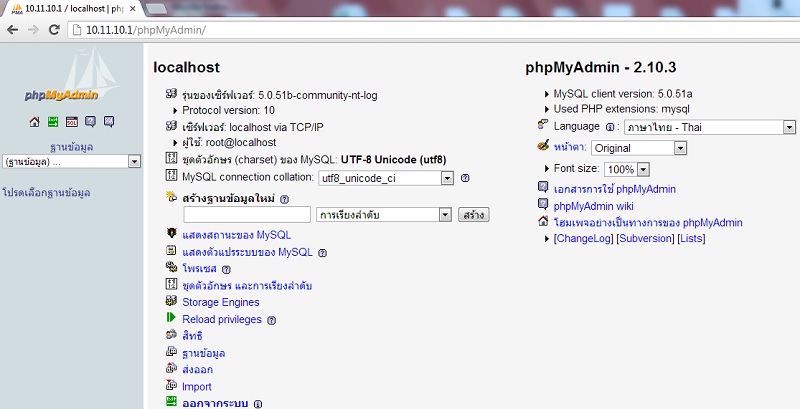Click icon beside localhost via TCP/IP
The width and height of the screenshot is (800, 409).
coord(171,126)
